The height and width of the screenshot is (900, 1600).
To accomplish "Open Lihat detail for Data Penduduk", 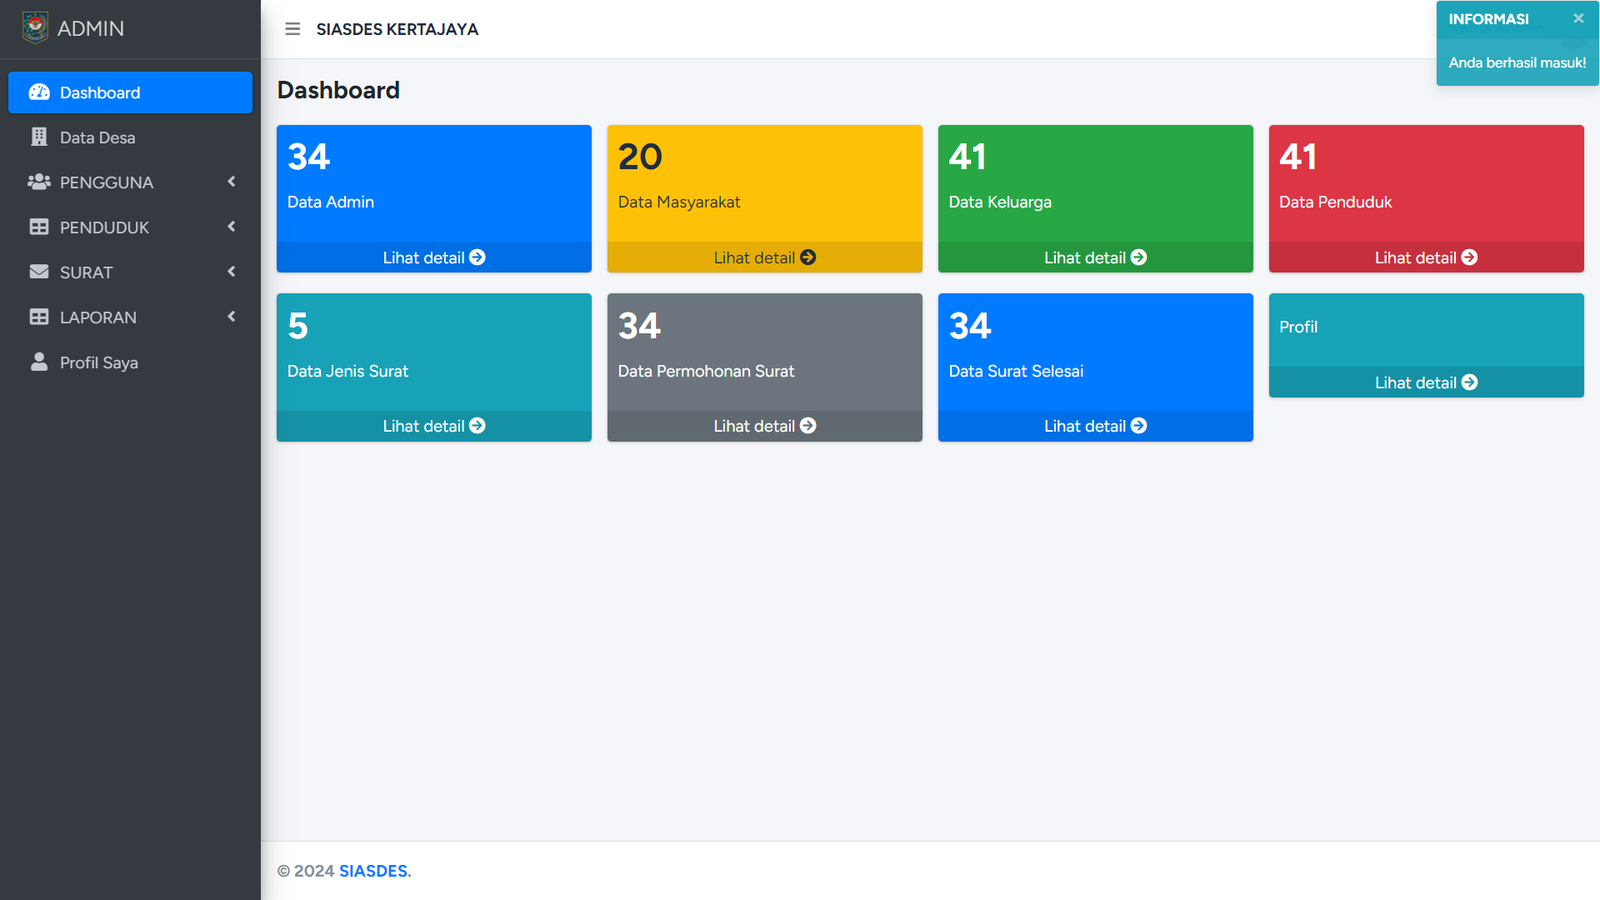I will (1425, 257).
